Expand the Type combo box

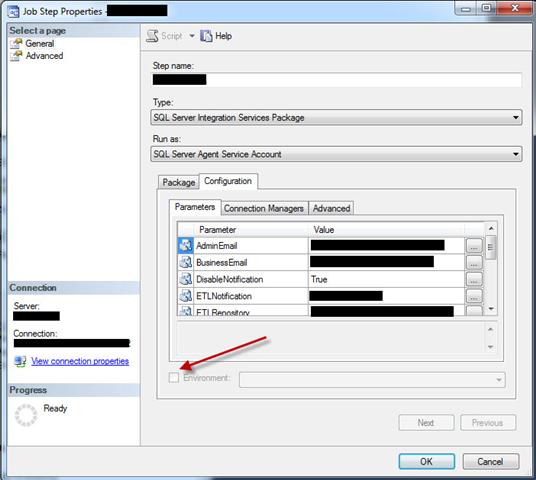click(x=516, y=118)
